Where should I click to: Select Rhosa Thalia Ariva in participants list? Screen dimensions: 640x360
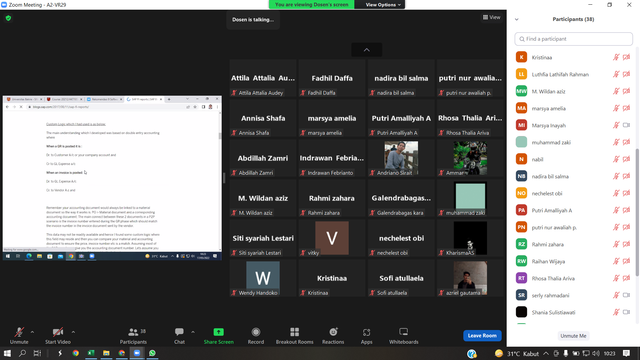pos(573,278)
